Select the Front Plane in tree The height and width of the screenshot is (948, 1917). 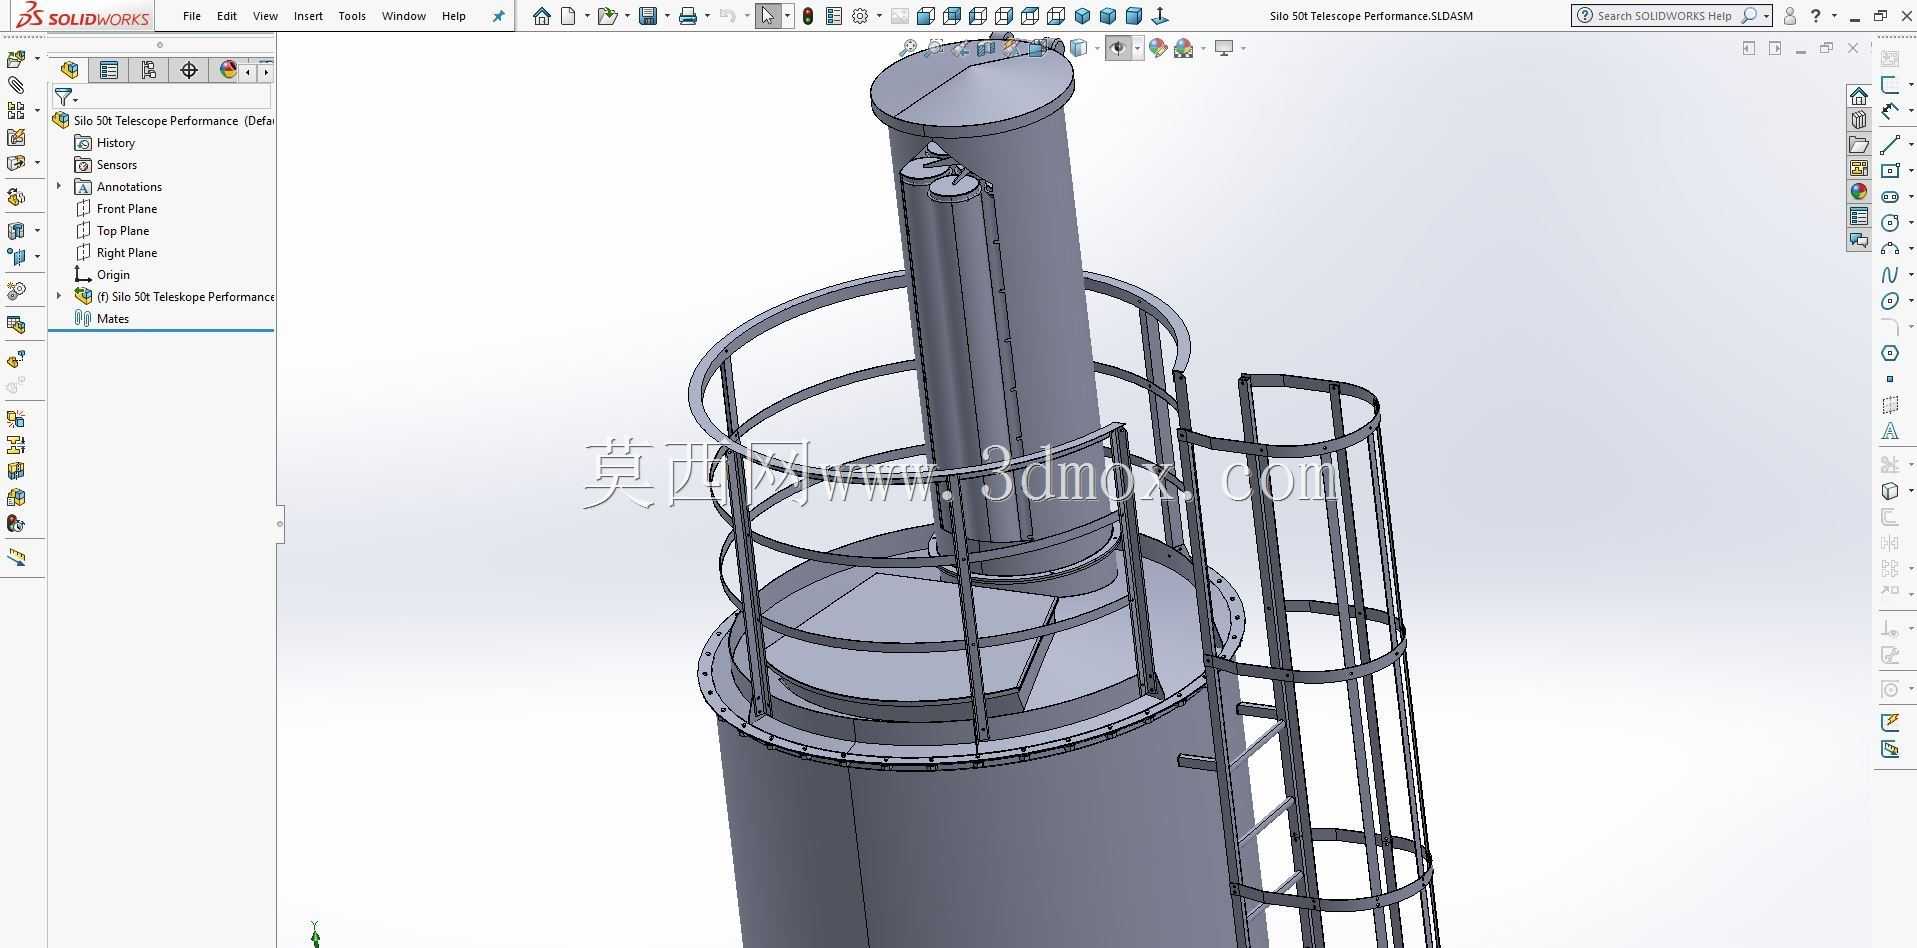(126, 208)
